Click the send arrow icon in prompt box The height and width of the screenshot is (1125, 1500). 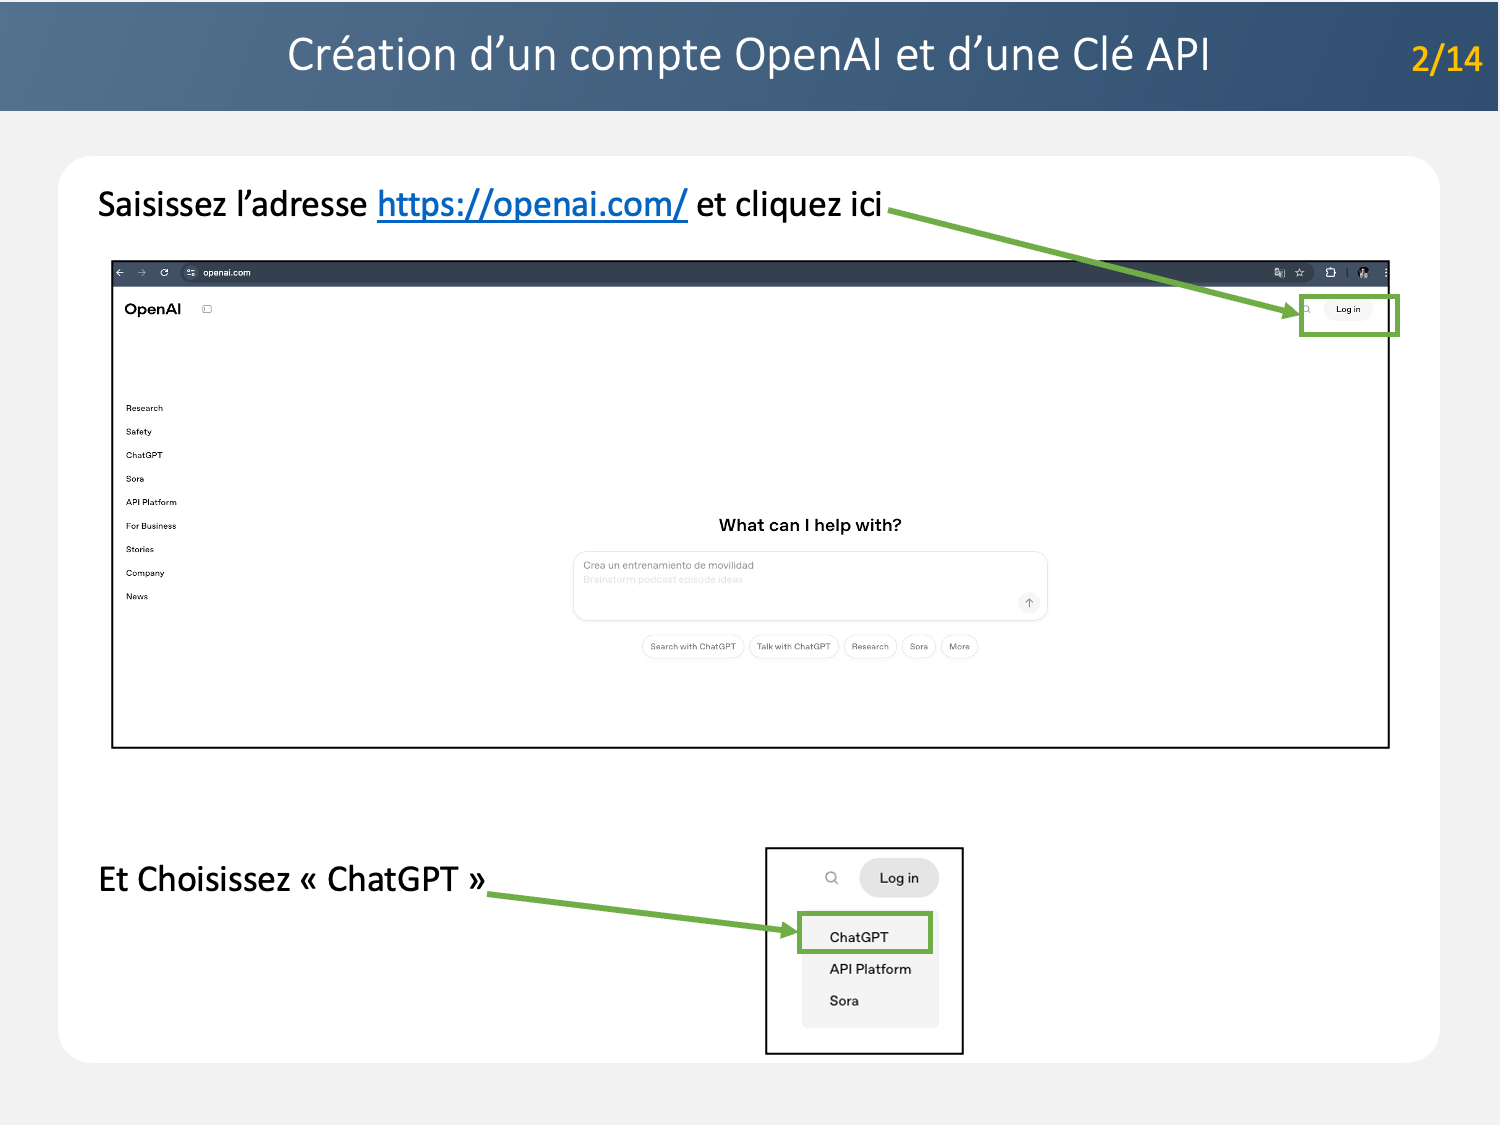(1028, 603)
